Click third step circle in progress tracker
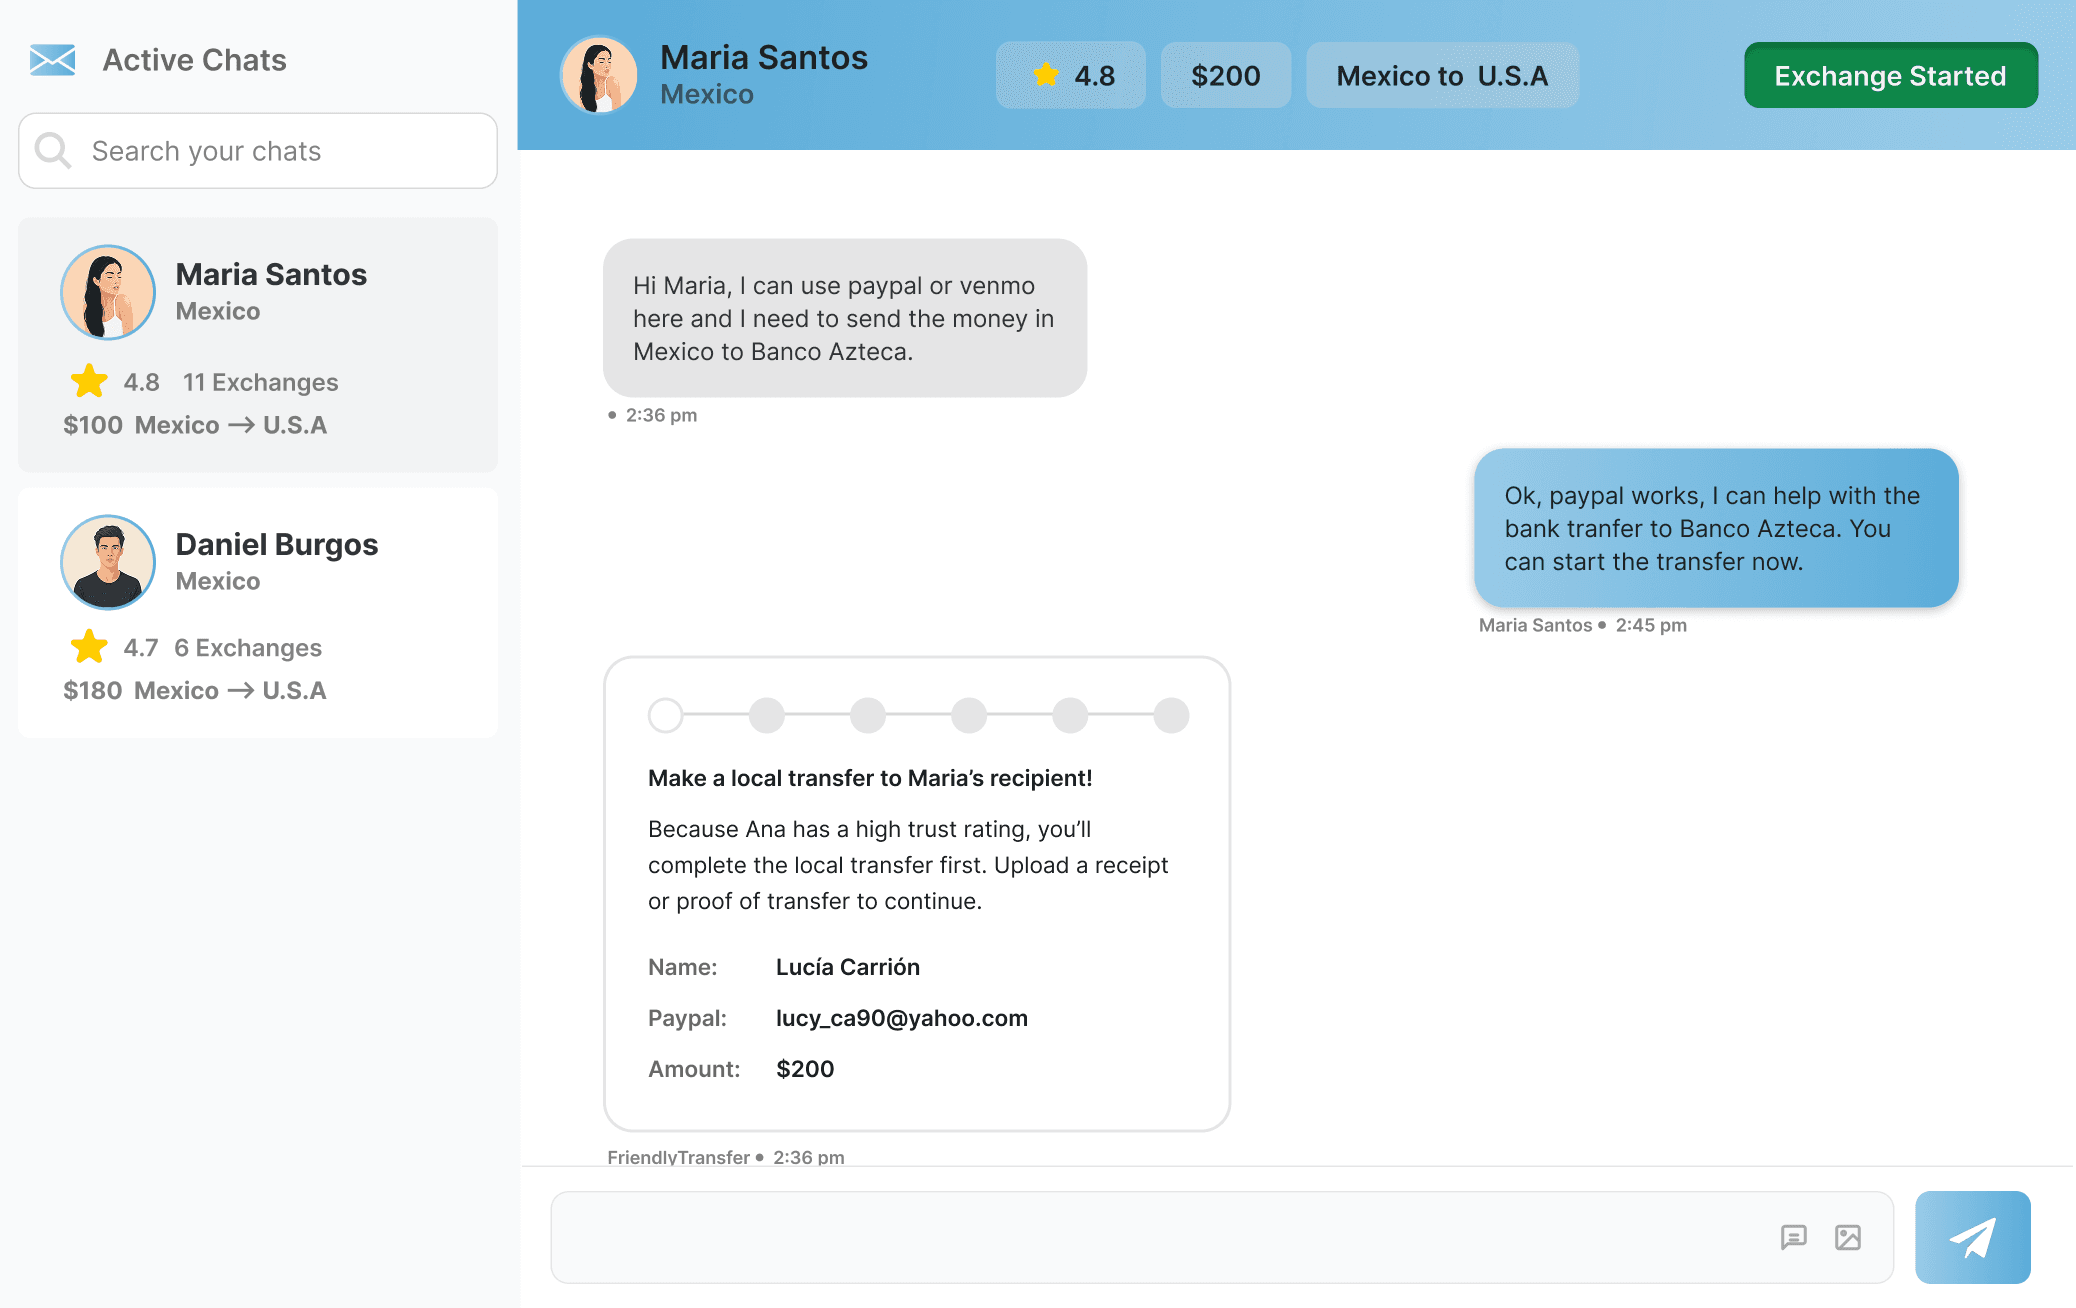 pos(868,715)
